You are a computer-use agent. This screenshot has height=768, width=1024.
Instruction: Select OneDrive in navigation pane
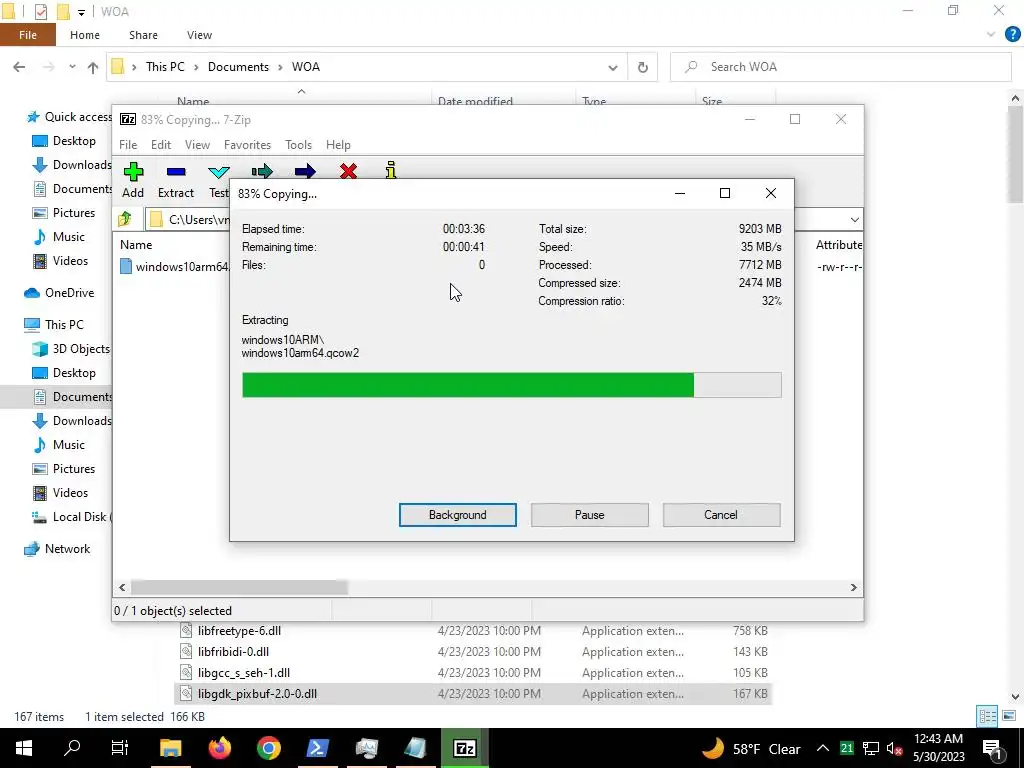pyautogui.click(x=59, y=293)
